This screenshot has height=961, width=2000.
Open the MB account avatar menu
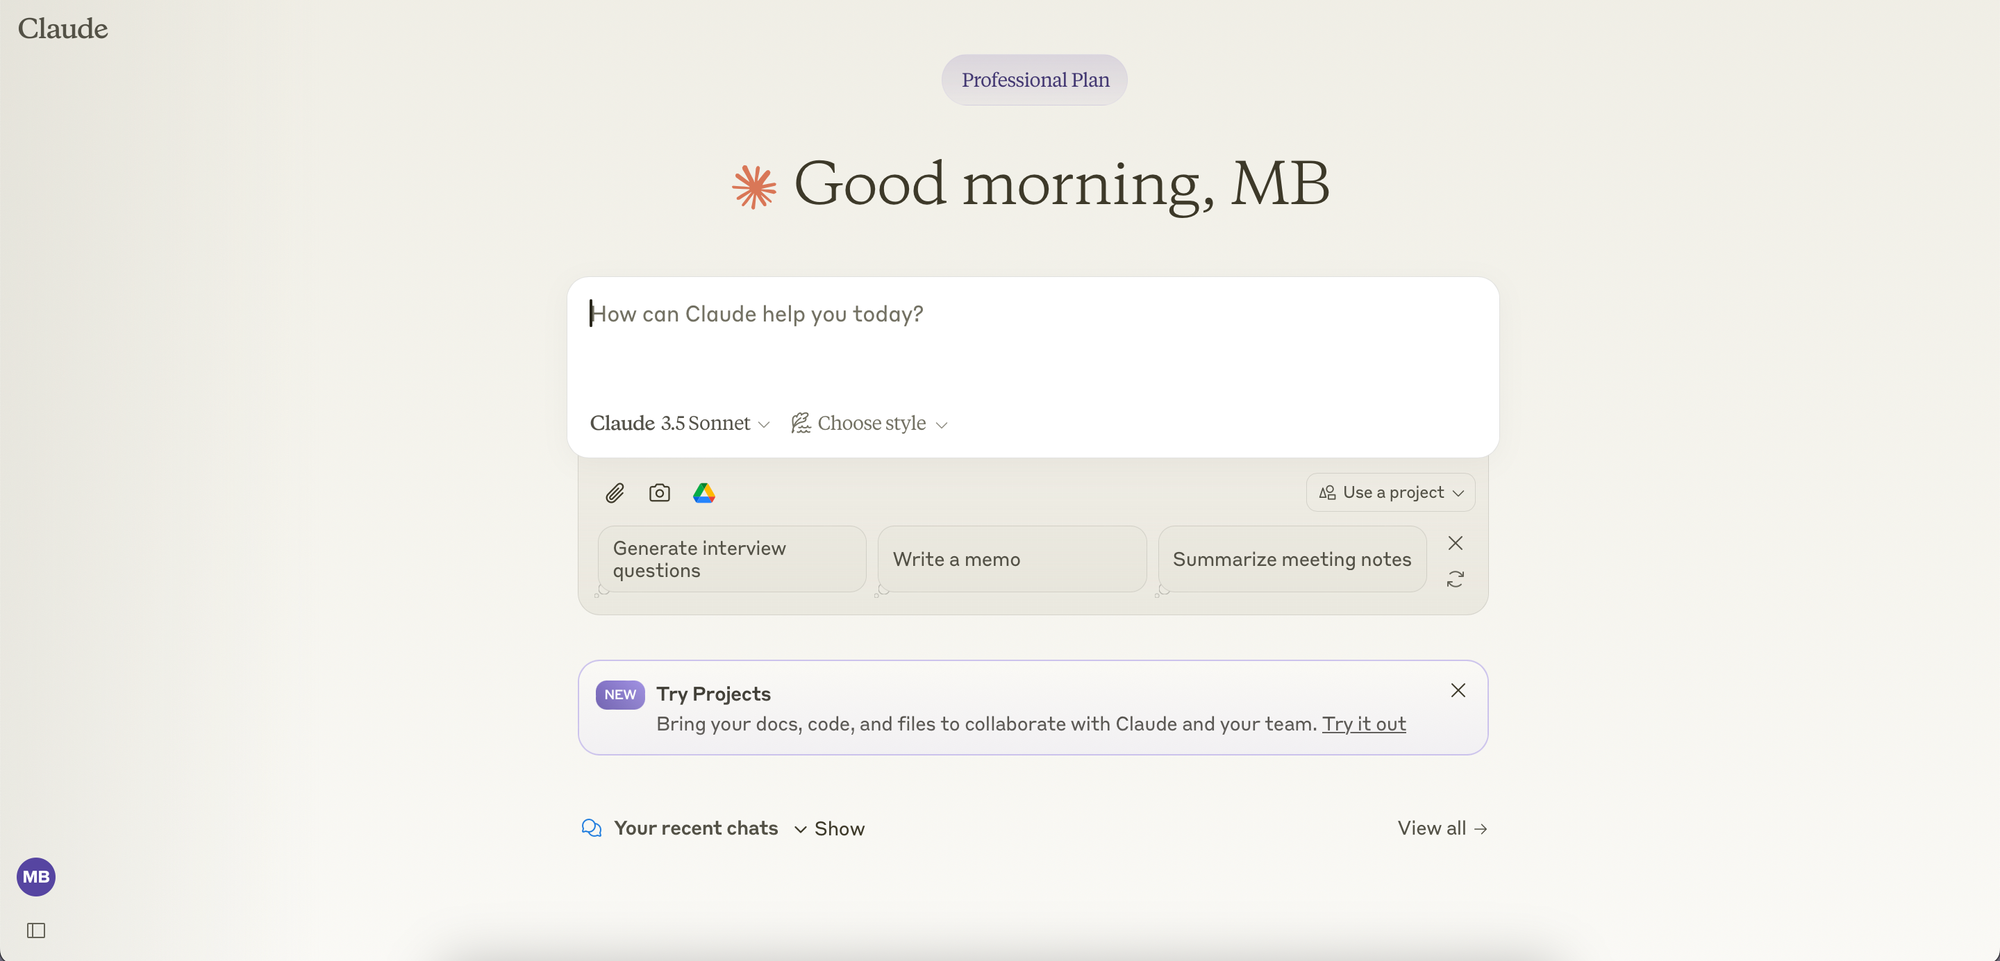point(36,877)
